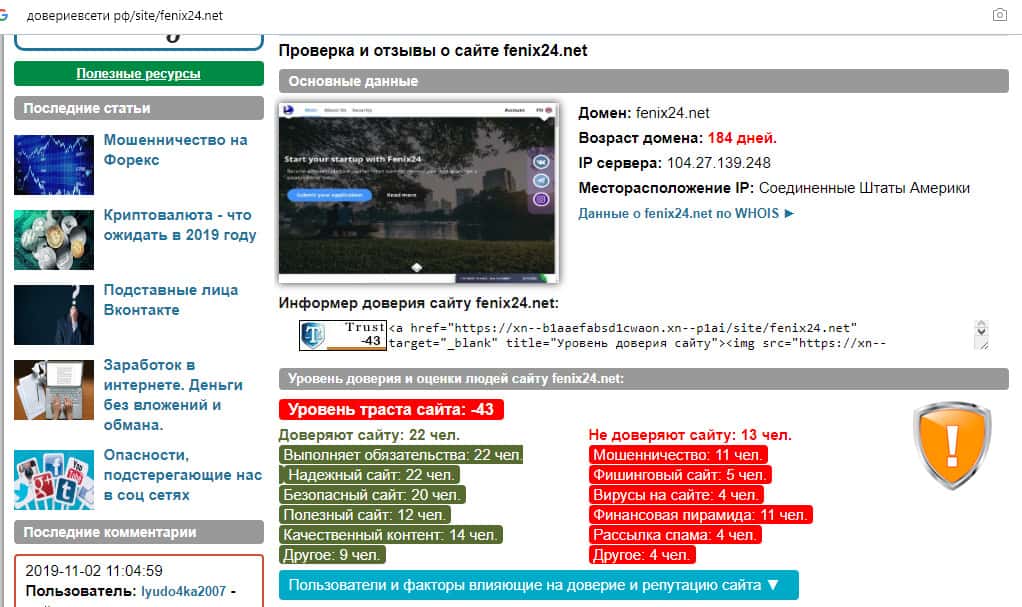Click the orange warning shield icon
The width and height of the screenshot is (1022, 607).
[952, 445]
